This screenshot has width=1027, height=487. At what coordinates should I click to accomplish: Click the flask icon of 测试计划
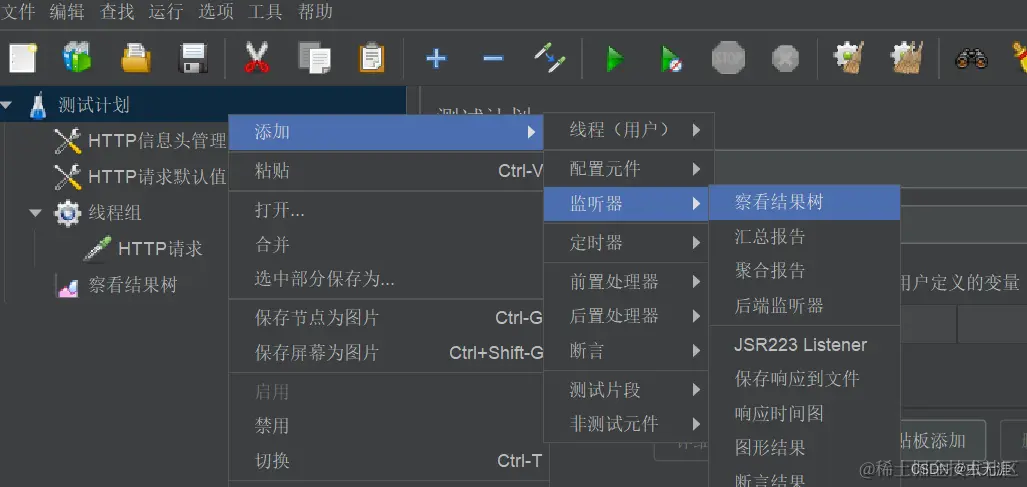[38, 105]
